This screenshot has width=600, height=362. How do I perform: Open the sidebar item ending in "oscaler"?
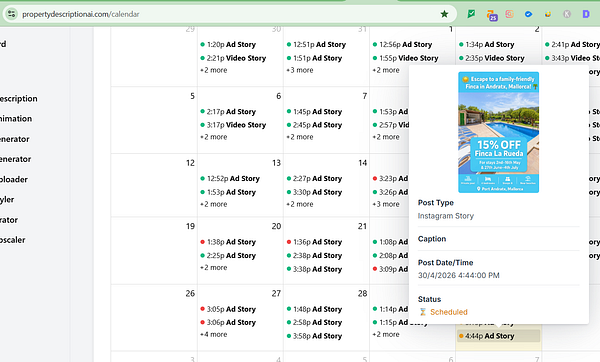coord(13,240)
